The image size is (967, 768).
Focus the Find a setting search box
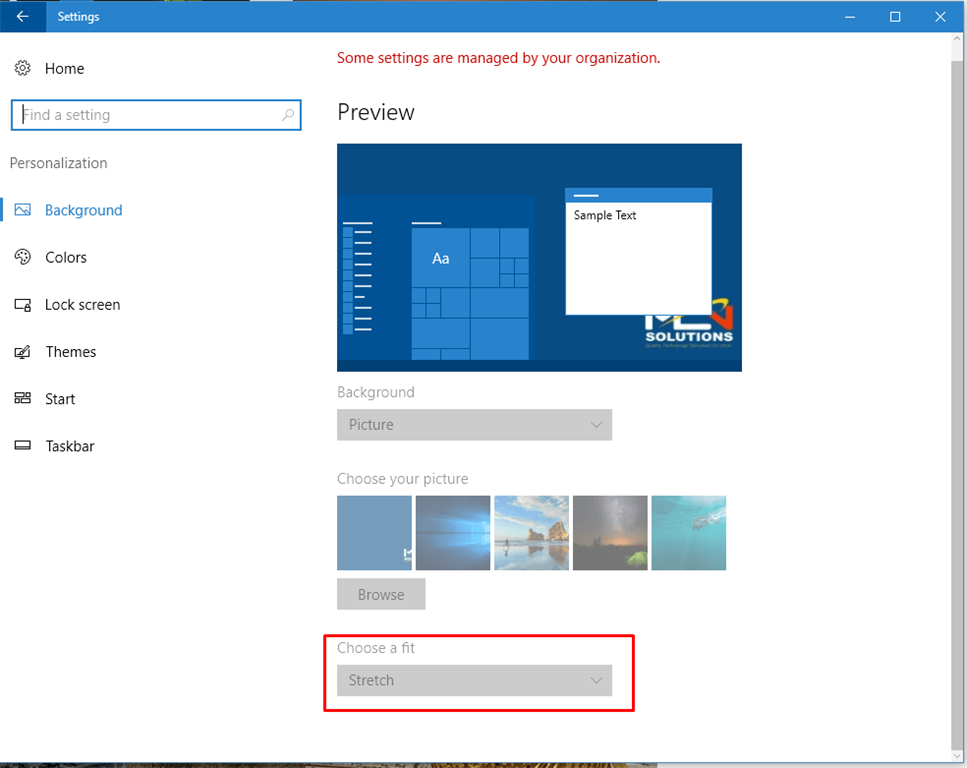[156, 115]
